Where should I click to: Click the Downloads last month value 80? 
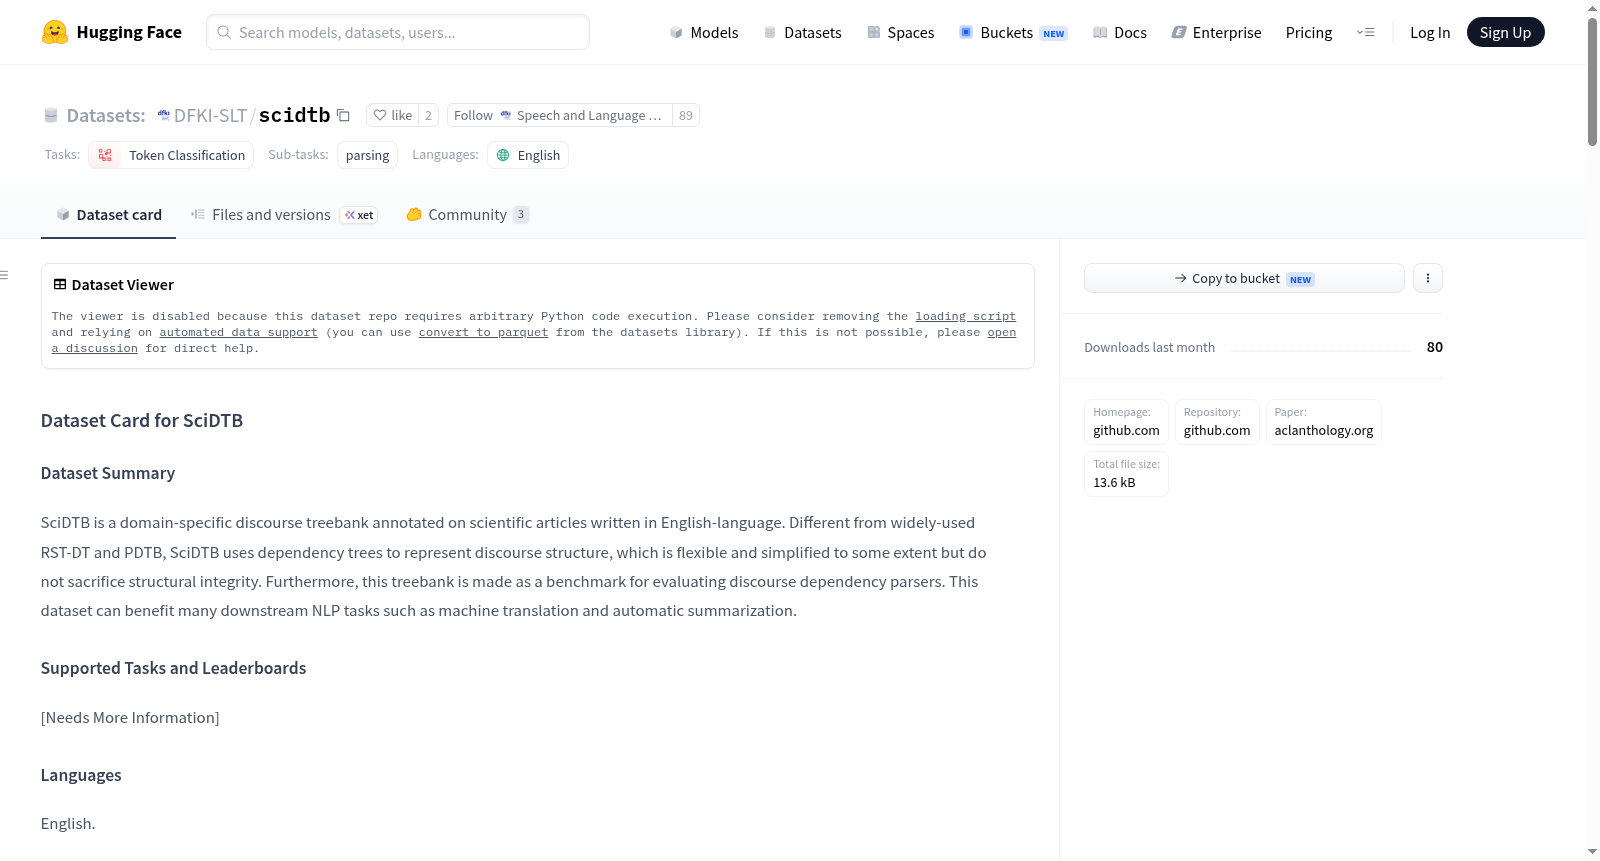(x=1435, y=347)
